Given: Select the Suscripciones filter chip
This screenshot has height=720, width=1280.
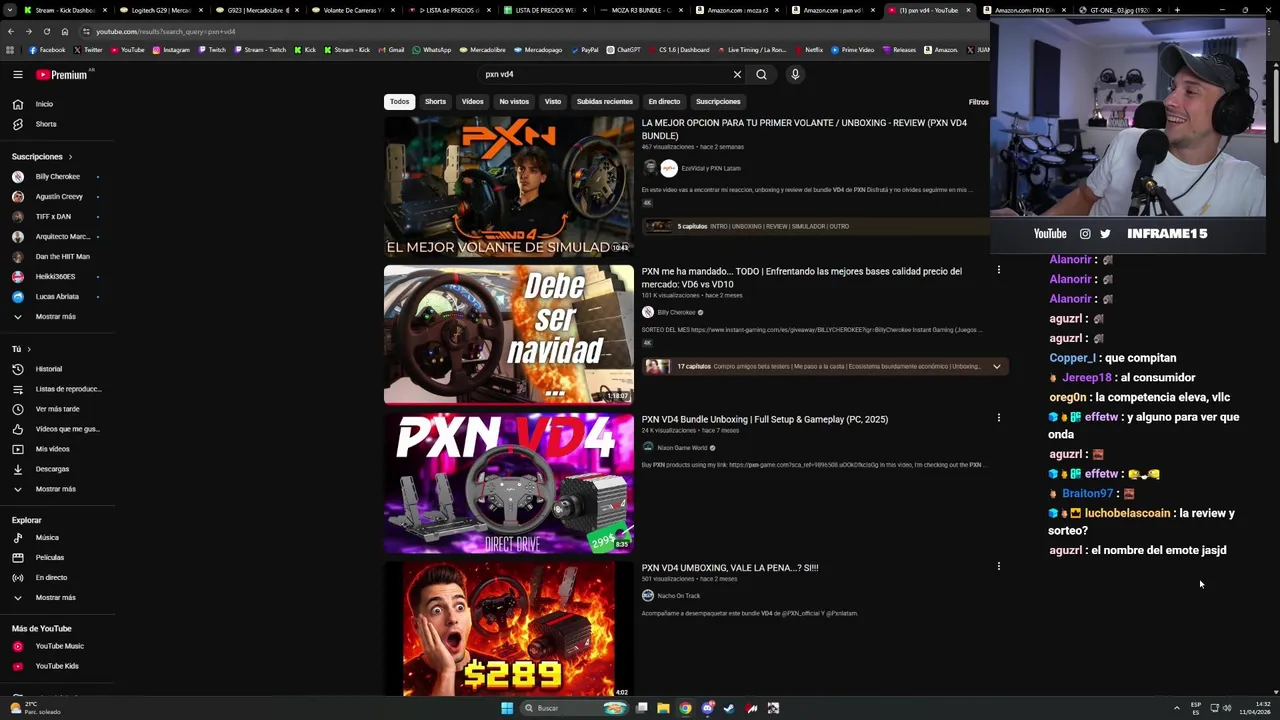Looking at the screenshot, I should [x=718, y=102].
